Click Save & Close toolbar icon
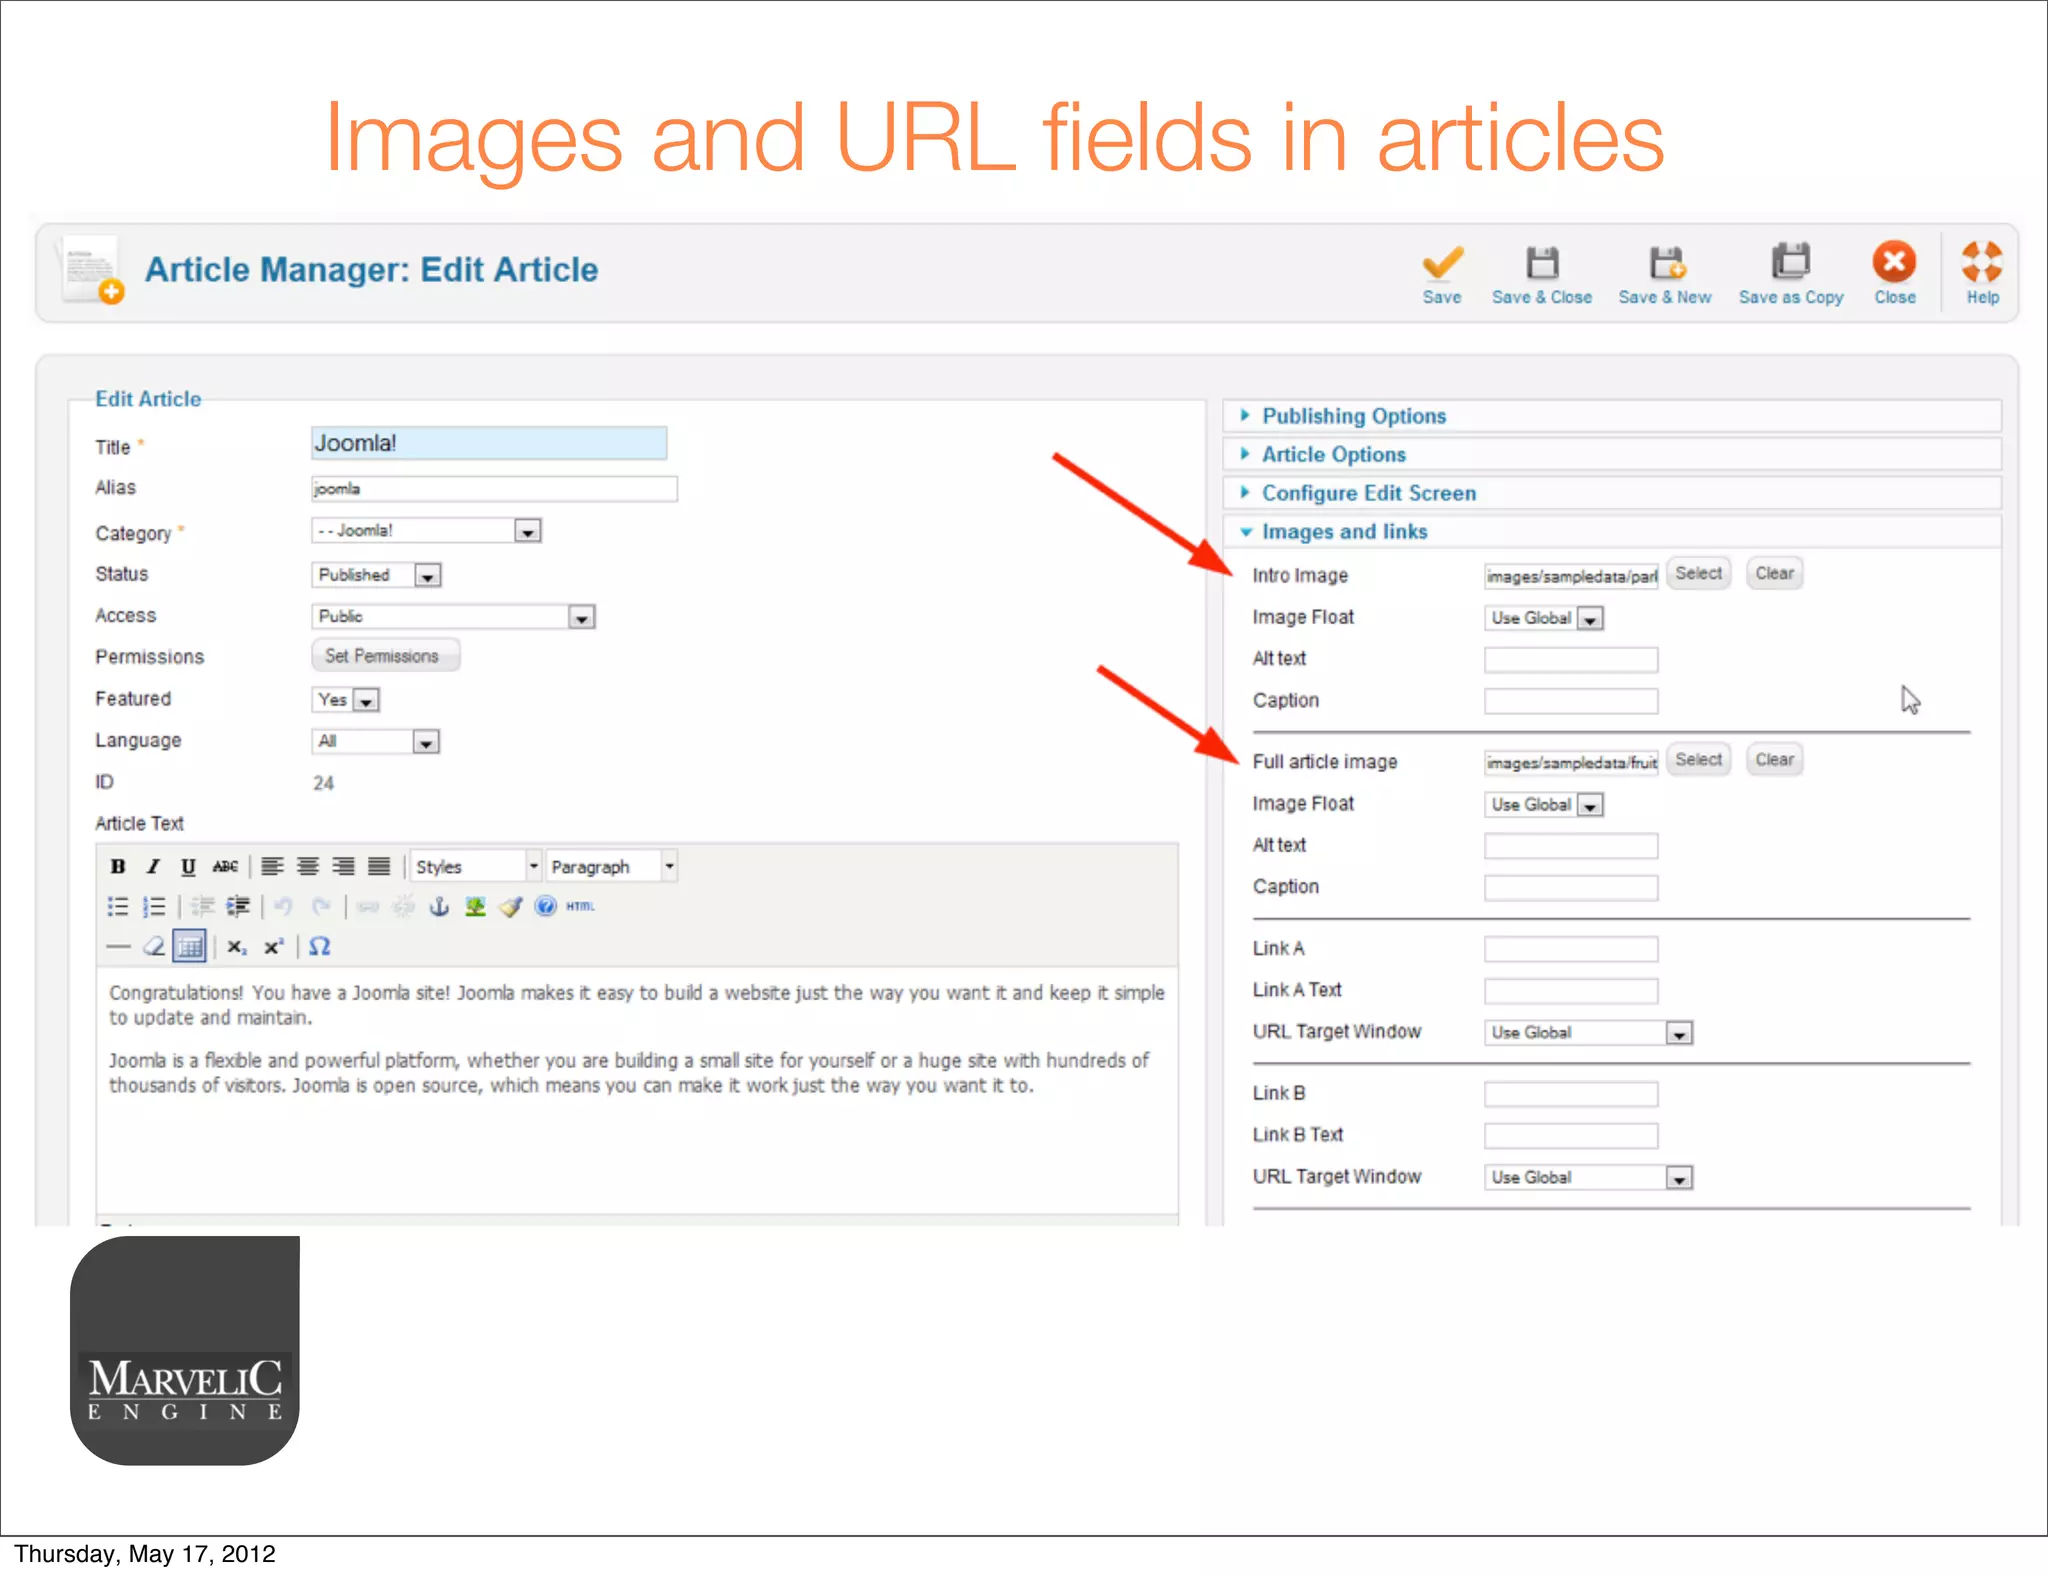2048x1576 pixels. pyautogui.click(x=1542, y=263)
